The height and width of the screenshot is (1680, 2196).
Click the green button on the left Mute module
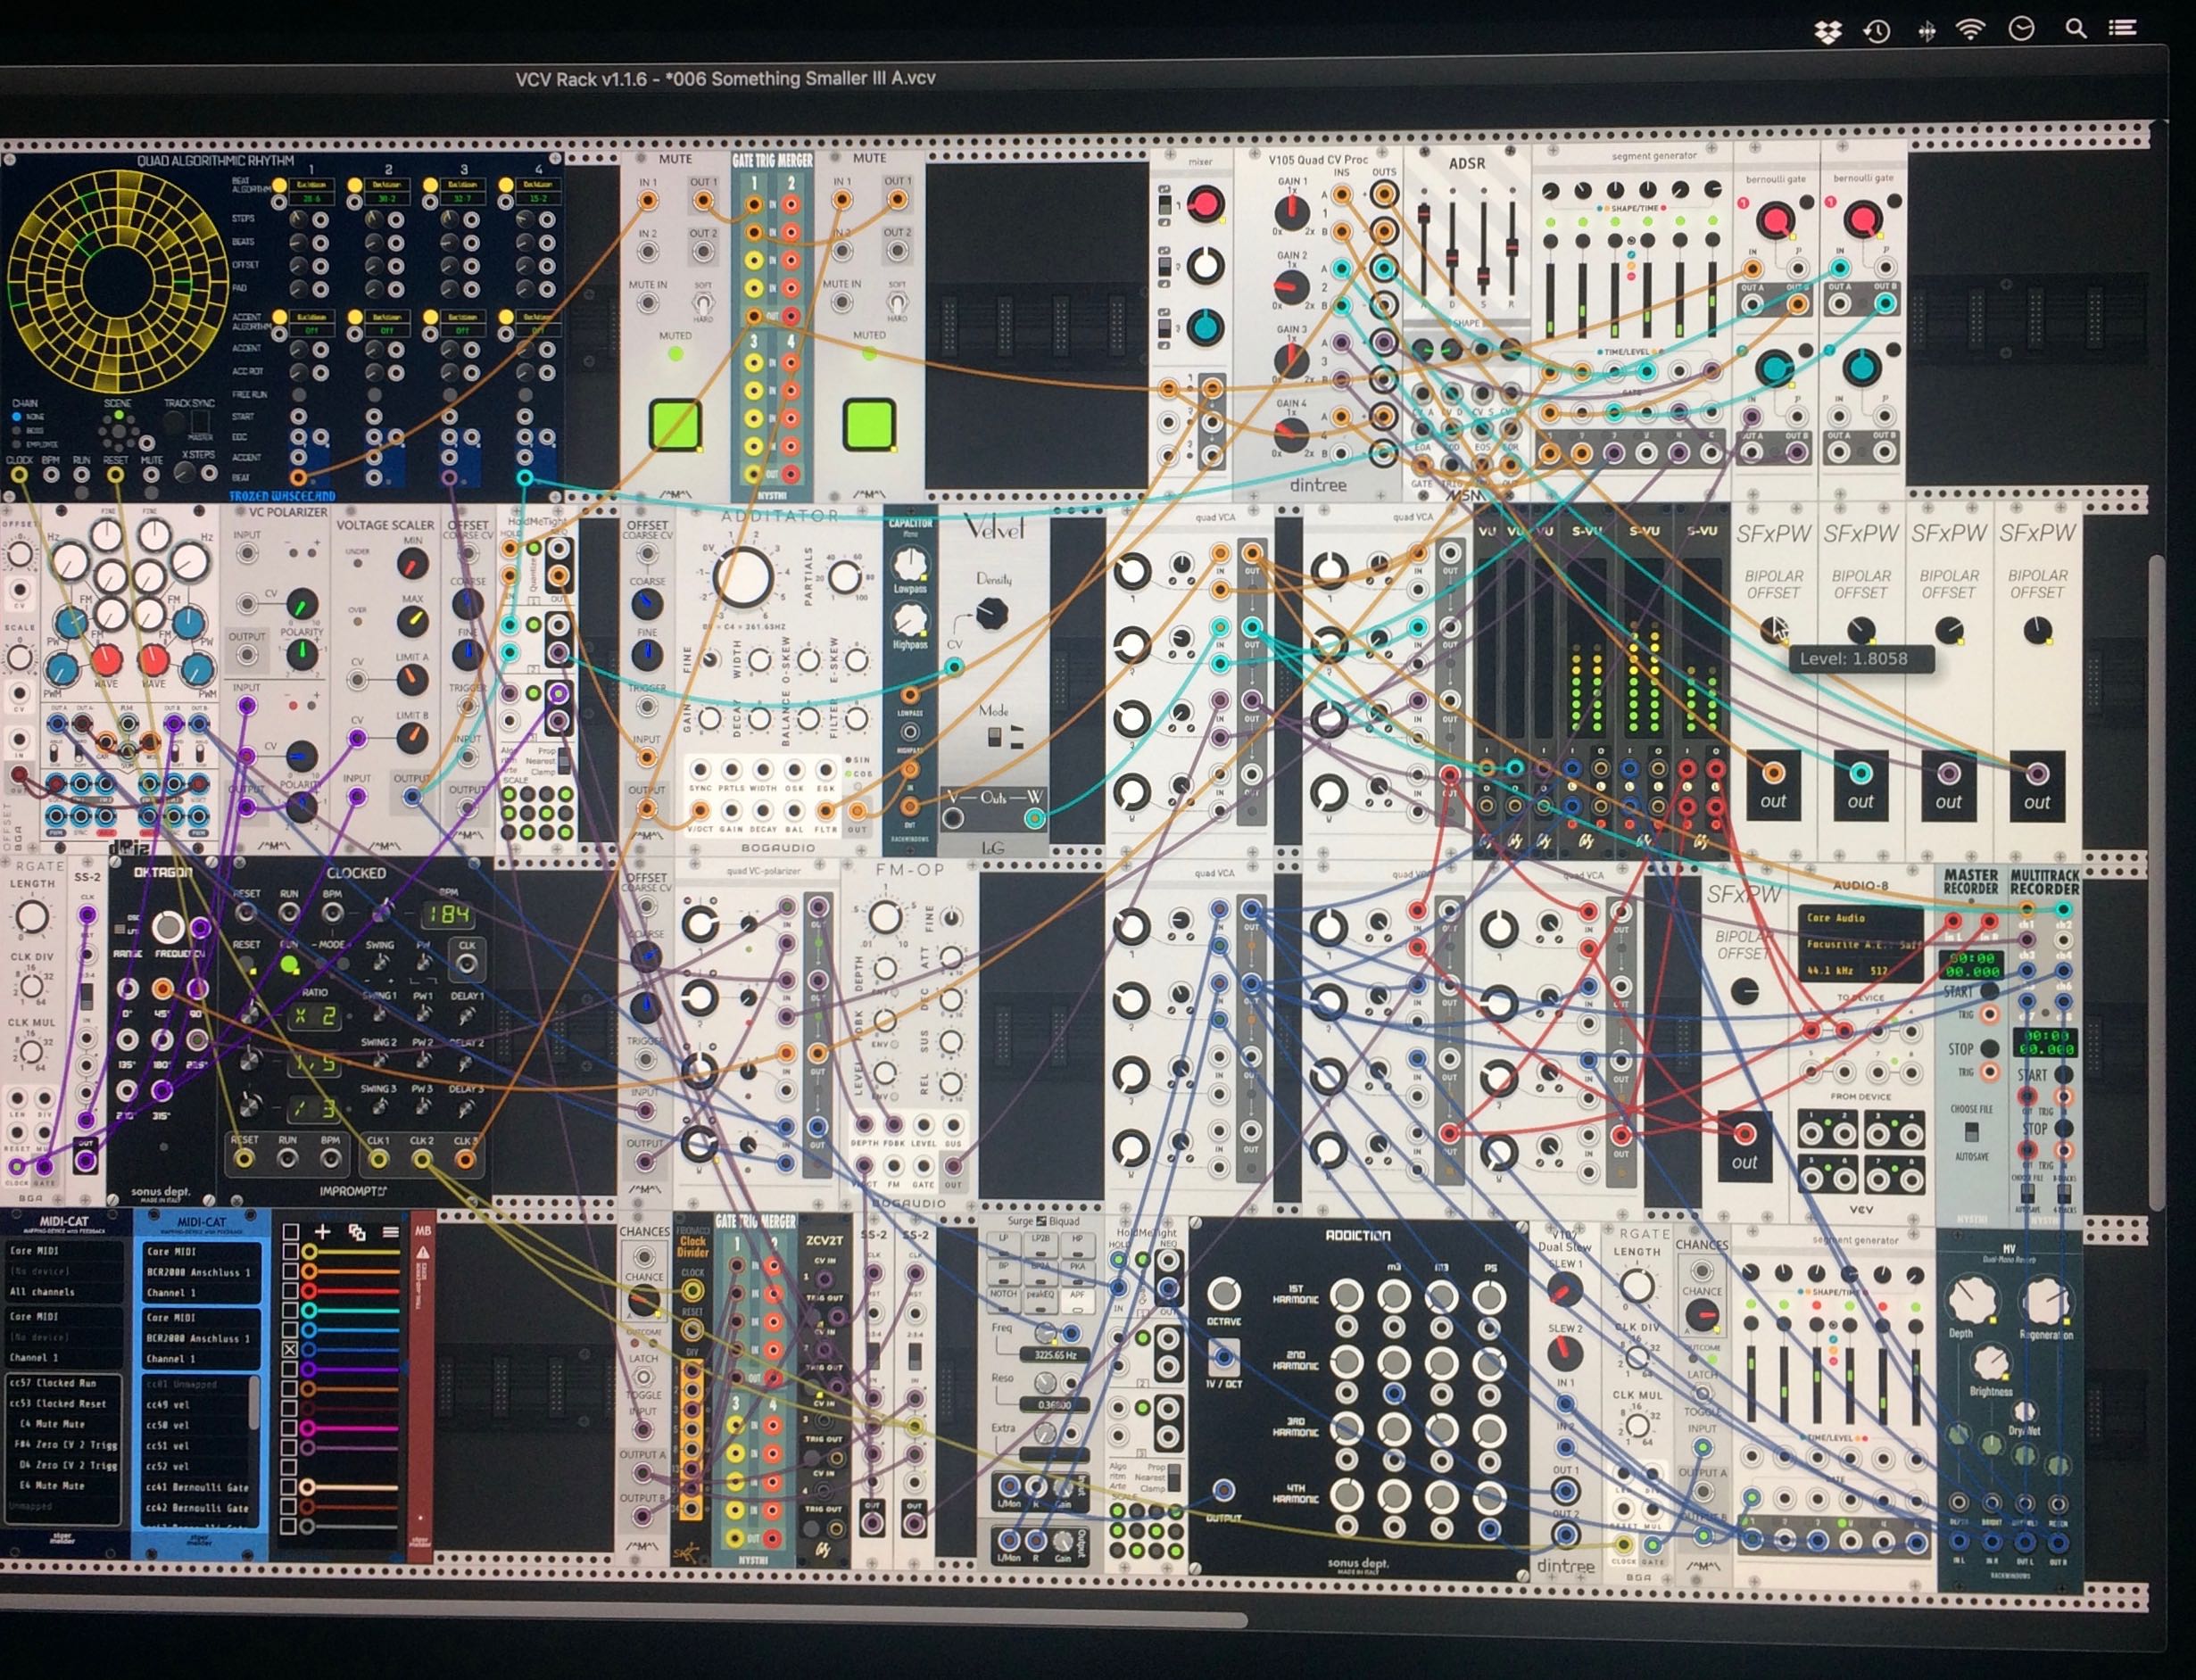pyautogui.click(x=676, y=424)
